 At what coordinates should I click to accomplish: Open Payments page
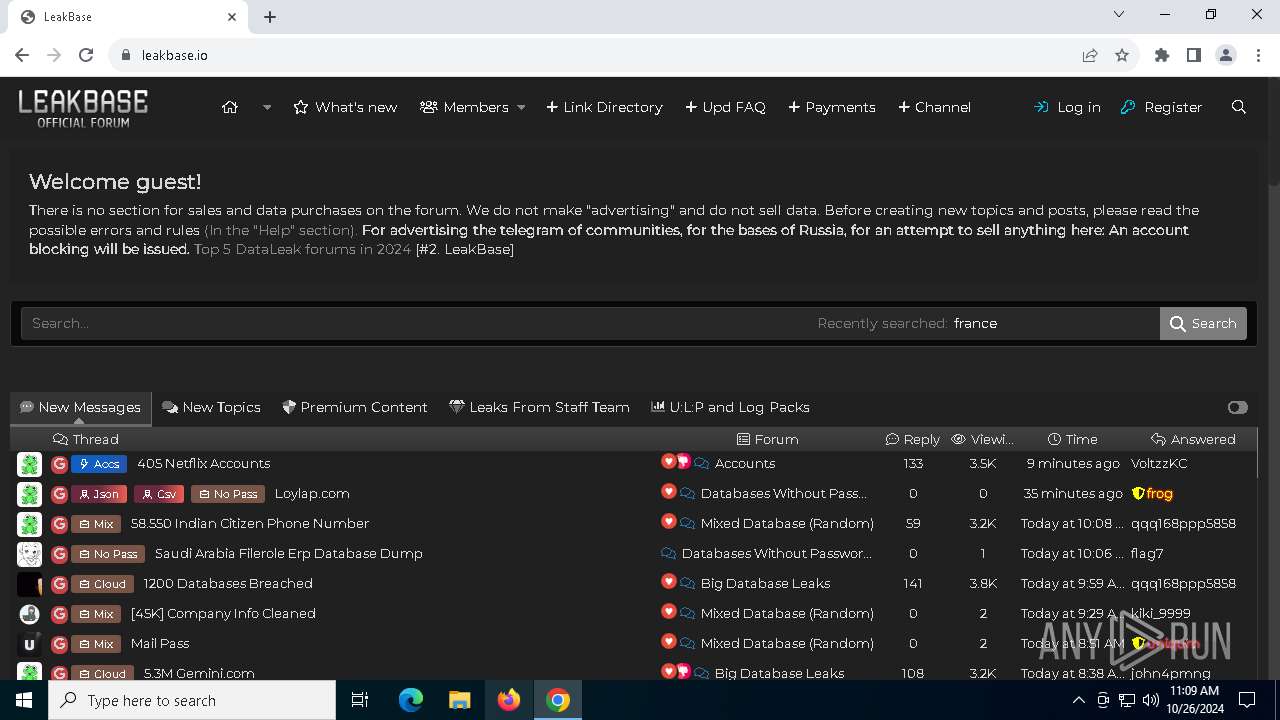(x=832, y=107)
